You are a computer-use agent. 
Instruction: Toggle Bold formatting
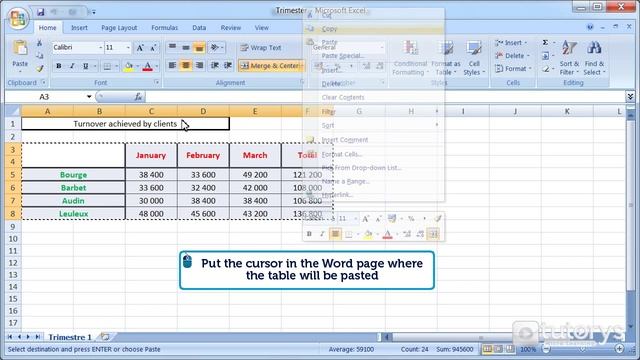click(59, 66)
